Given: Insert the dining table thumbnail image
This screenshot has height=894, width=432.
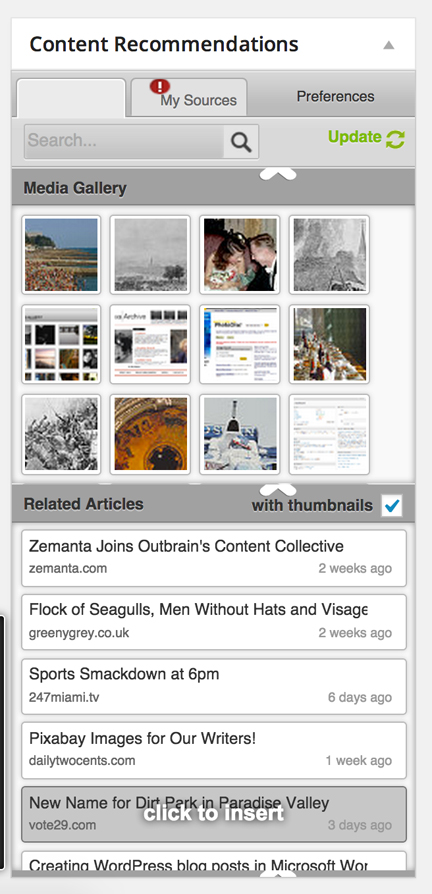Looking at the screenshot, I should pos(329,344).
